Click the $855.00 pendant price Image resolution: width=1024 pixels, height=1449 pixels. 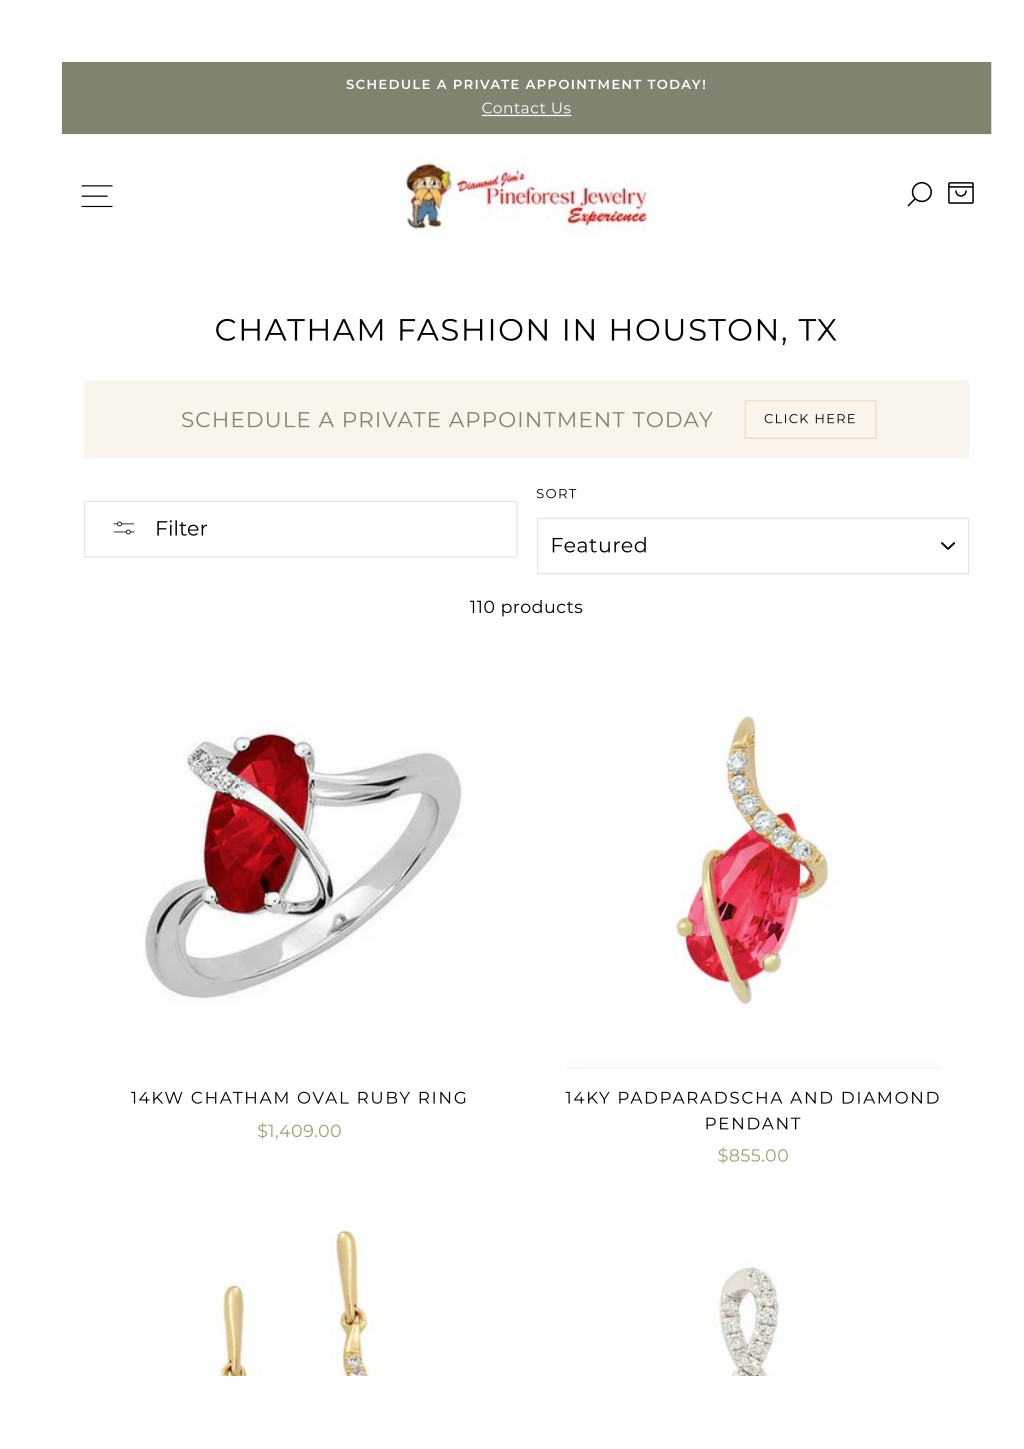(x=753, y=1156)
